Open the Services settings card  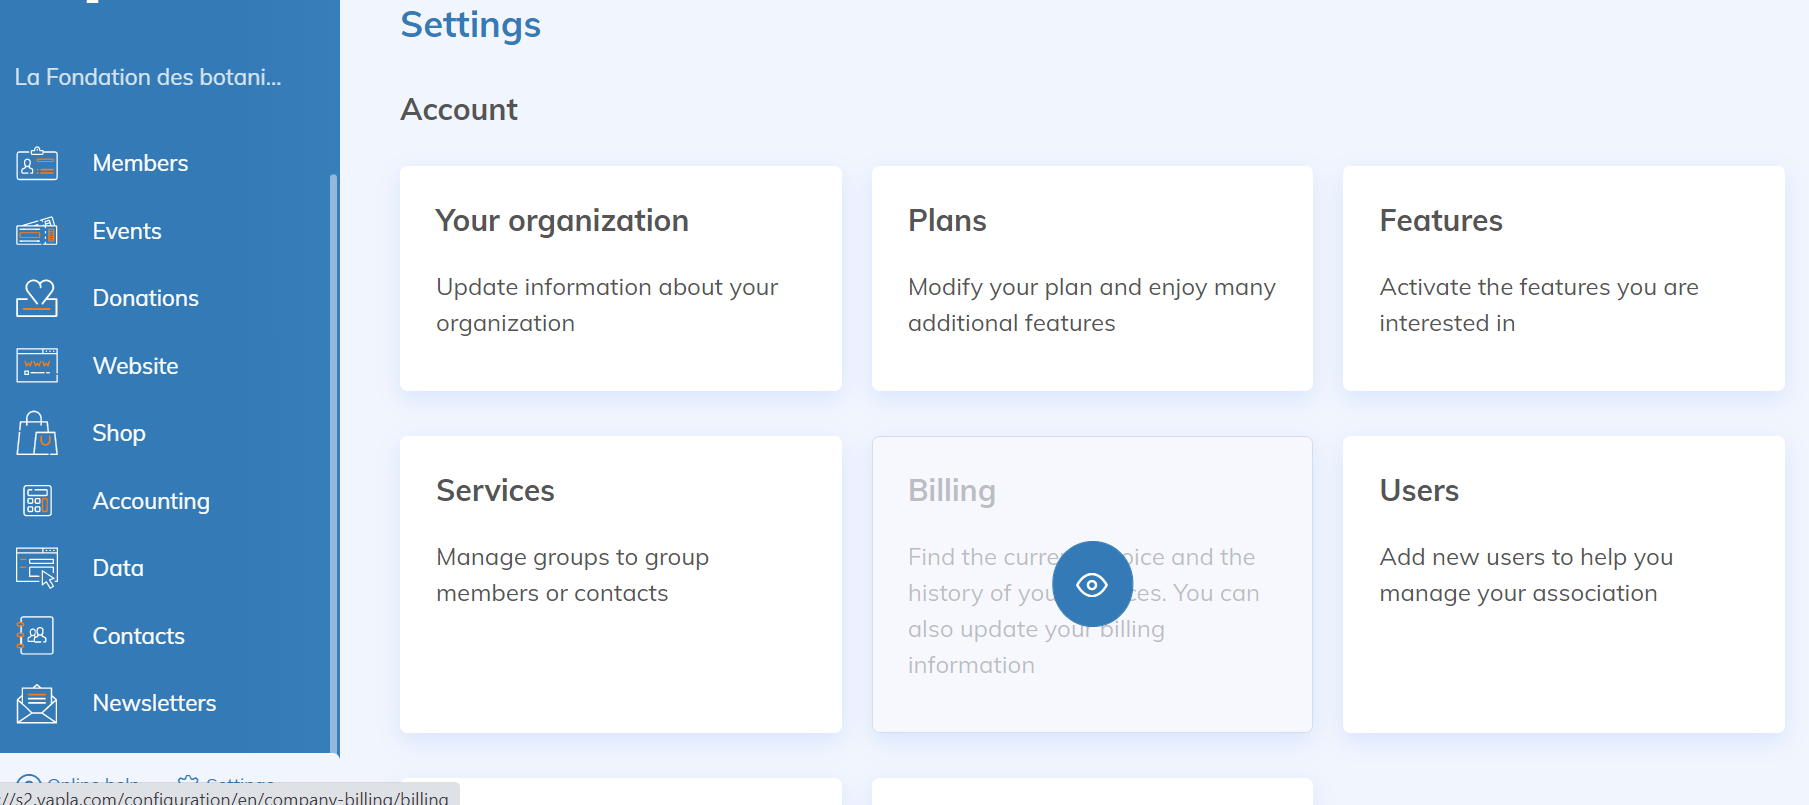coord(620,584)
